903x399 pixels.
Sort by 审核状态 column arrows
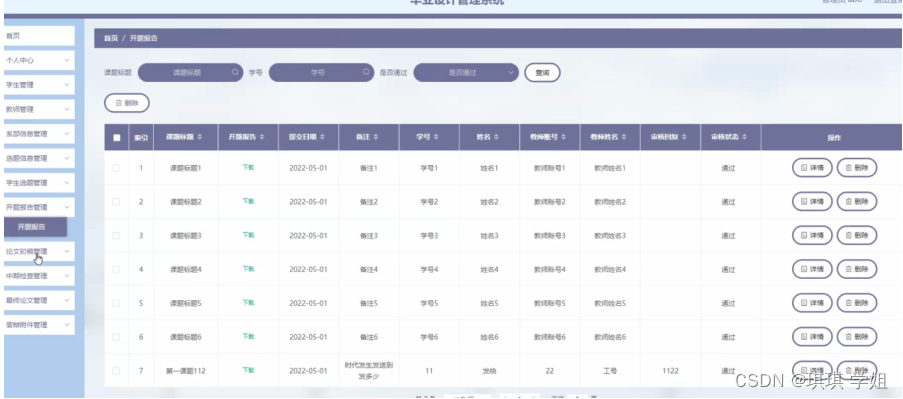[x=745, y=137]
